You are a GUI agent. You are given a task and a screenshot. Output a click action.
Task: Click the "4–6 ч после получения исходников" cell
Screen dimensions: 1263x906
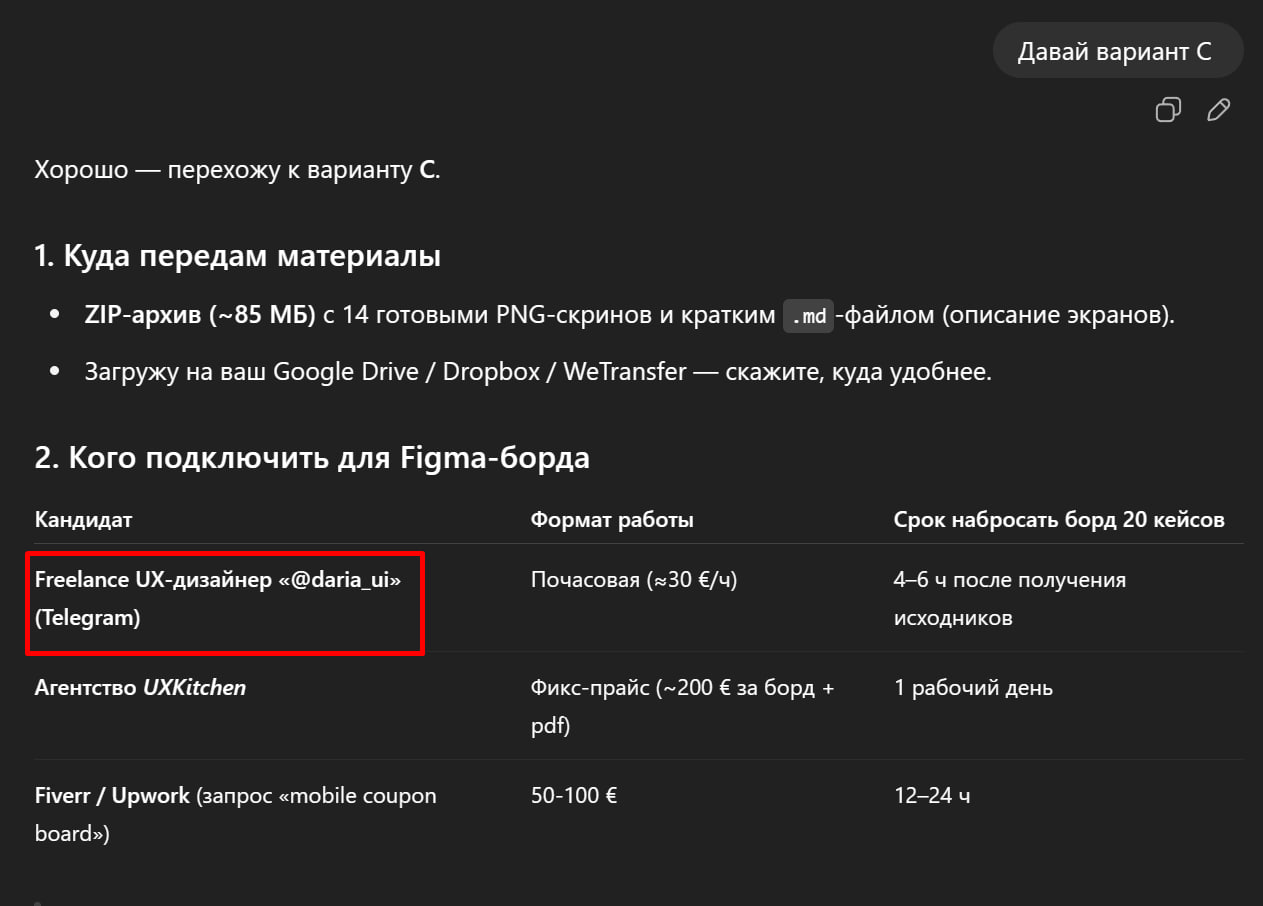click(x=1010, y=599)
